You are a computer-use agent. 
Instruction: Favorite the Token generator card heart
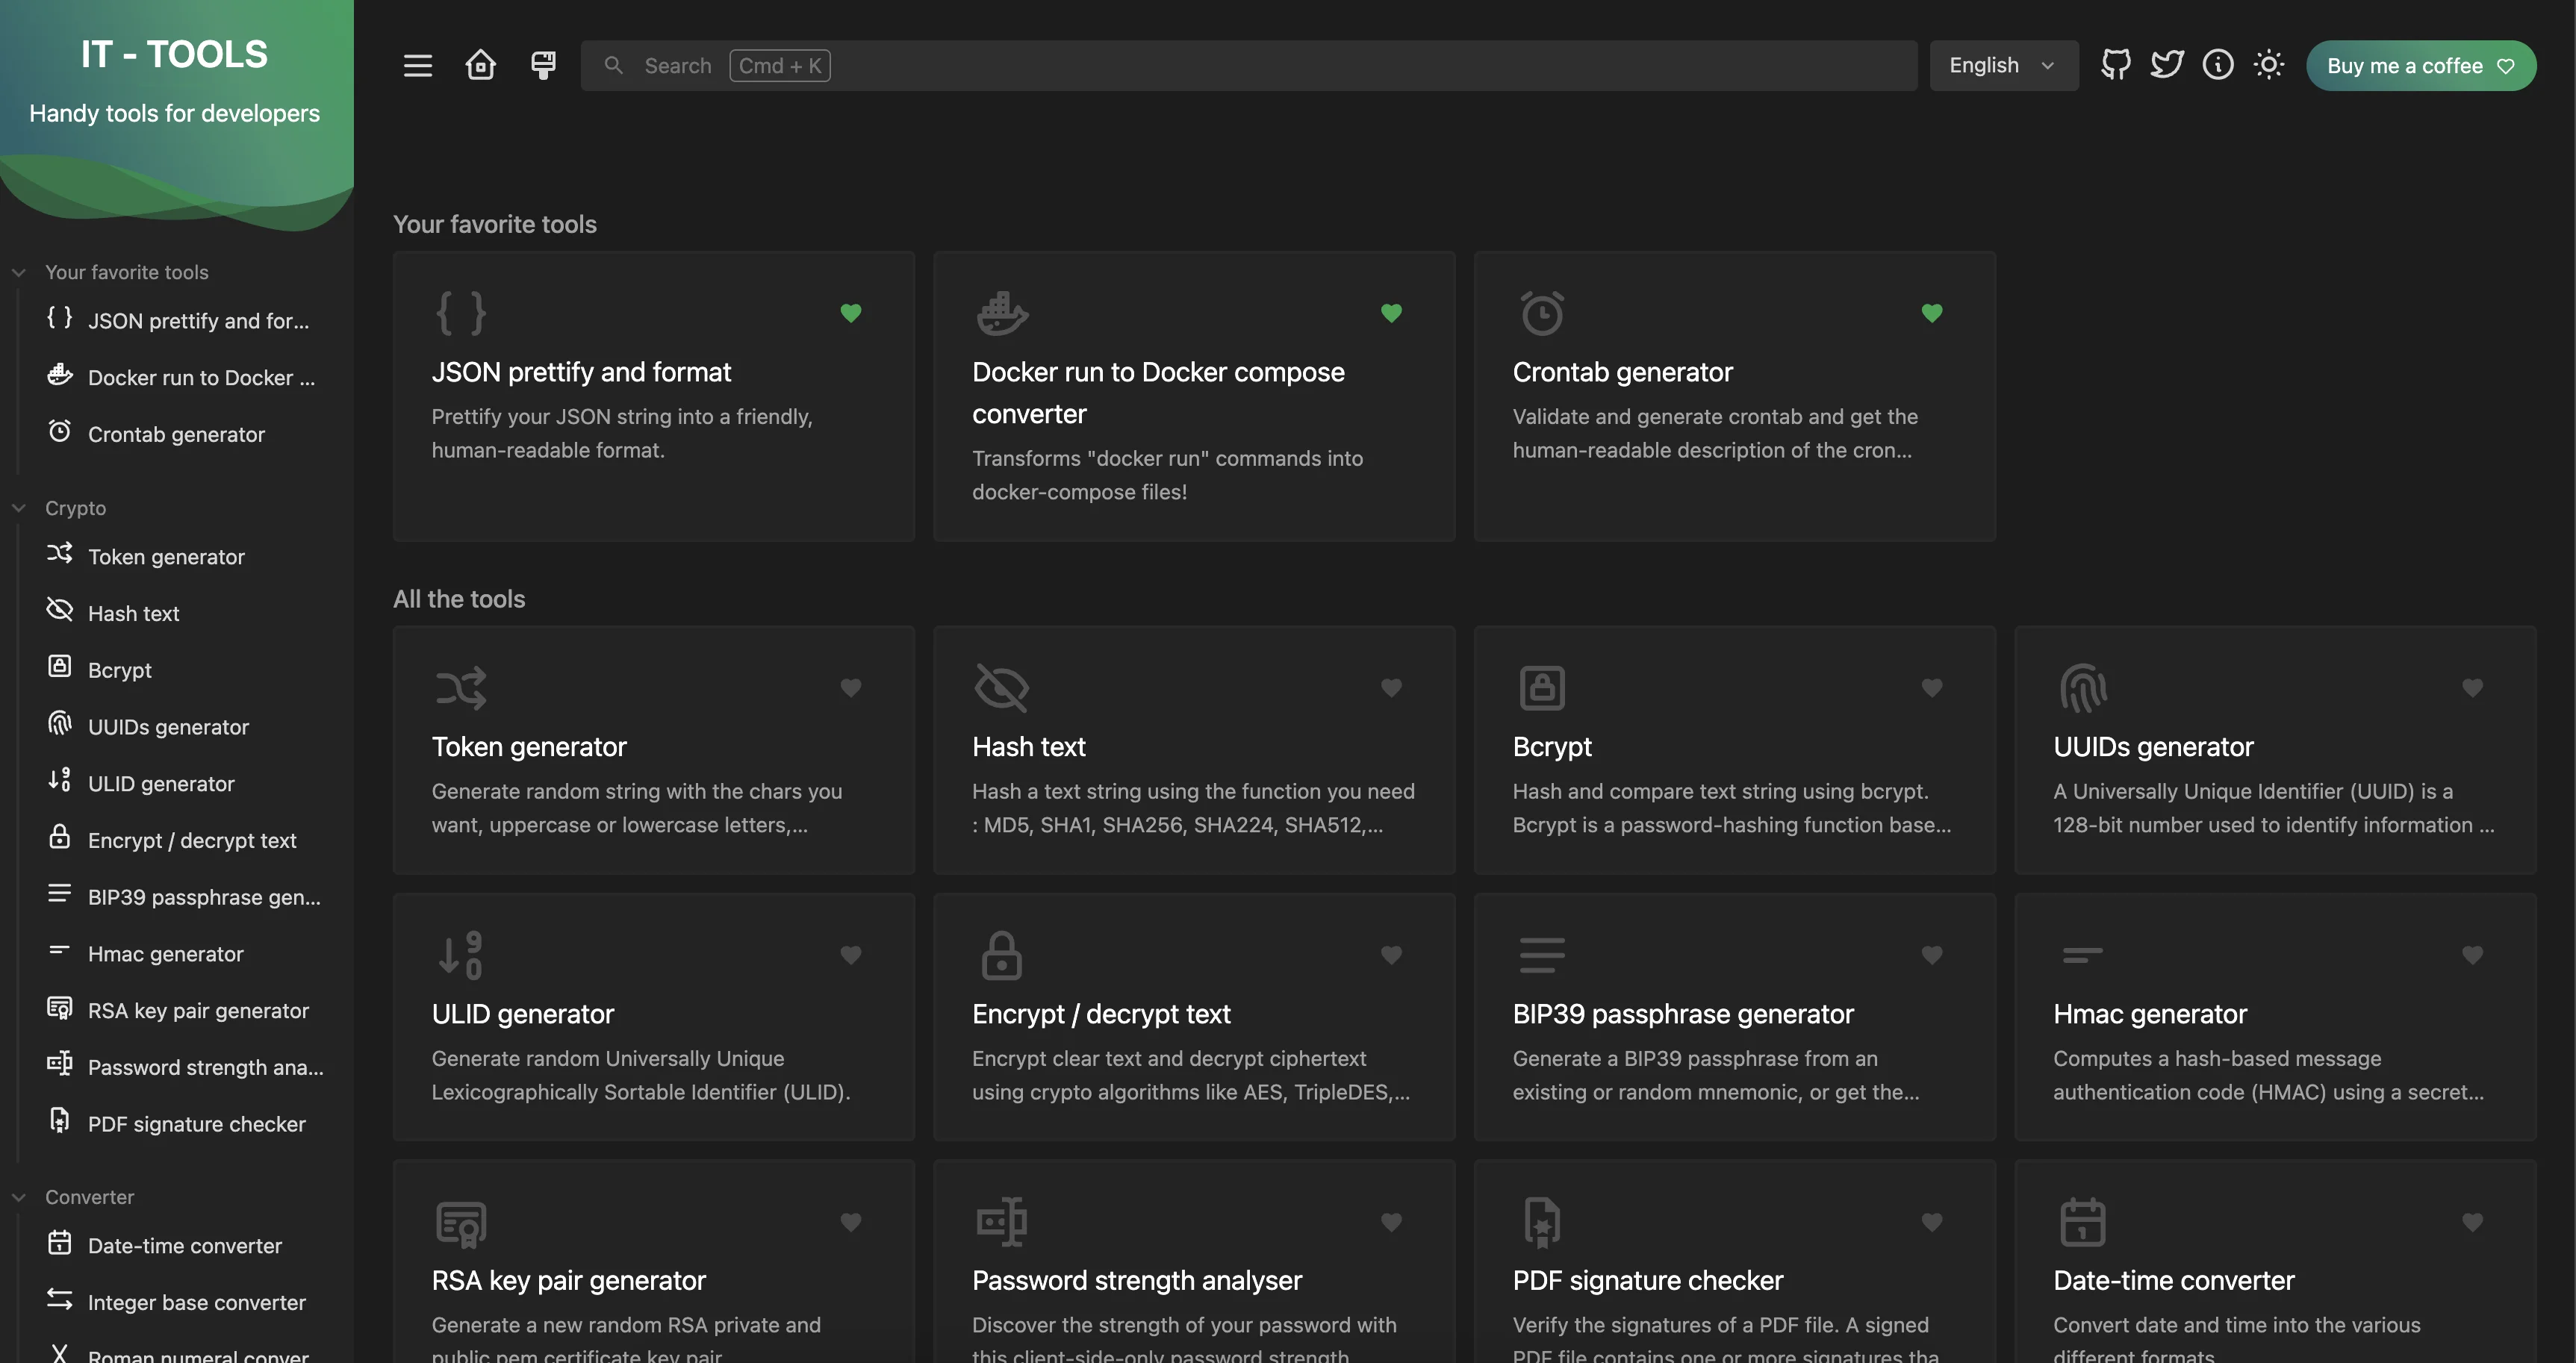[851, 688]
